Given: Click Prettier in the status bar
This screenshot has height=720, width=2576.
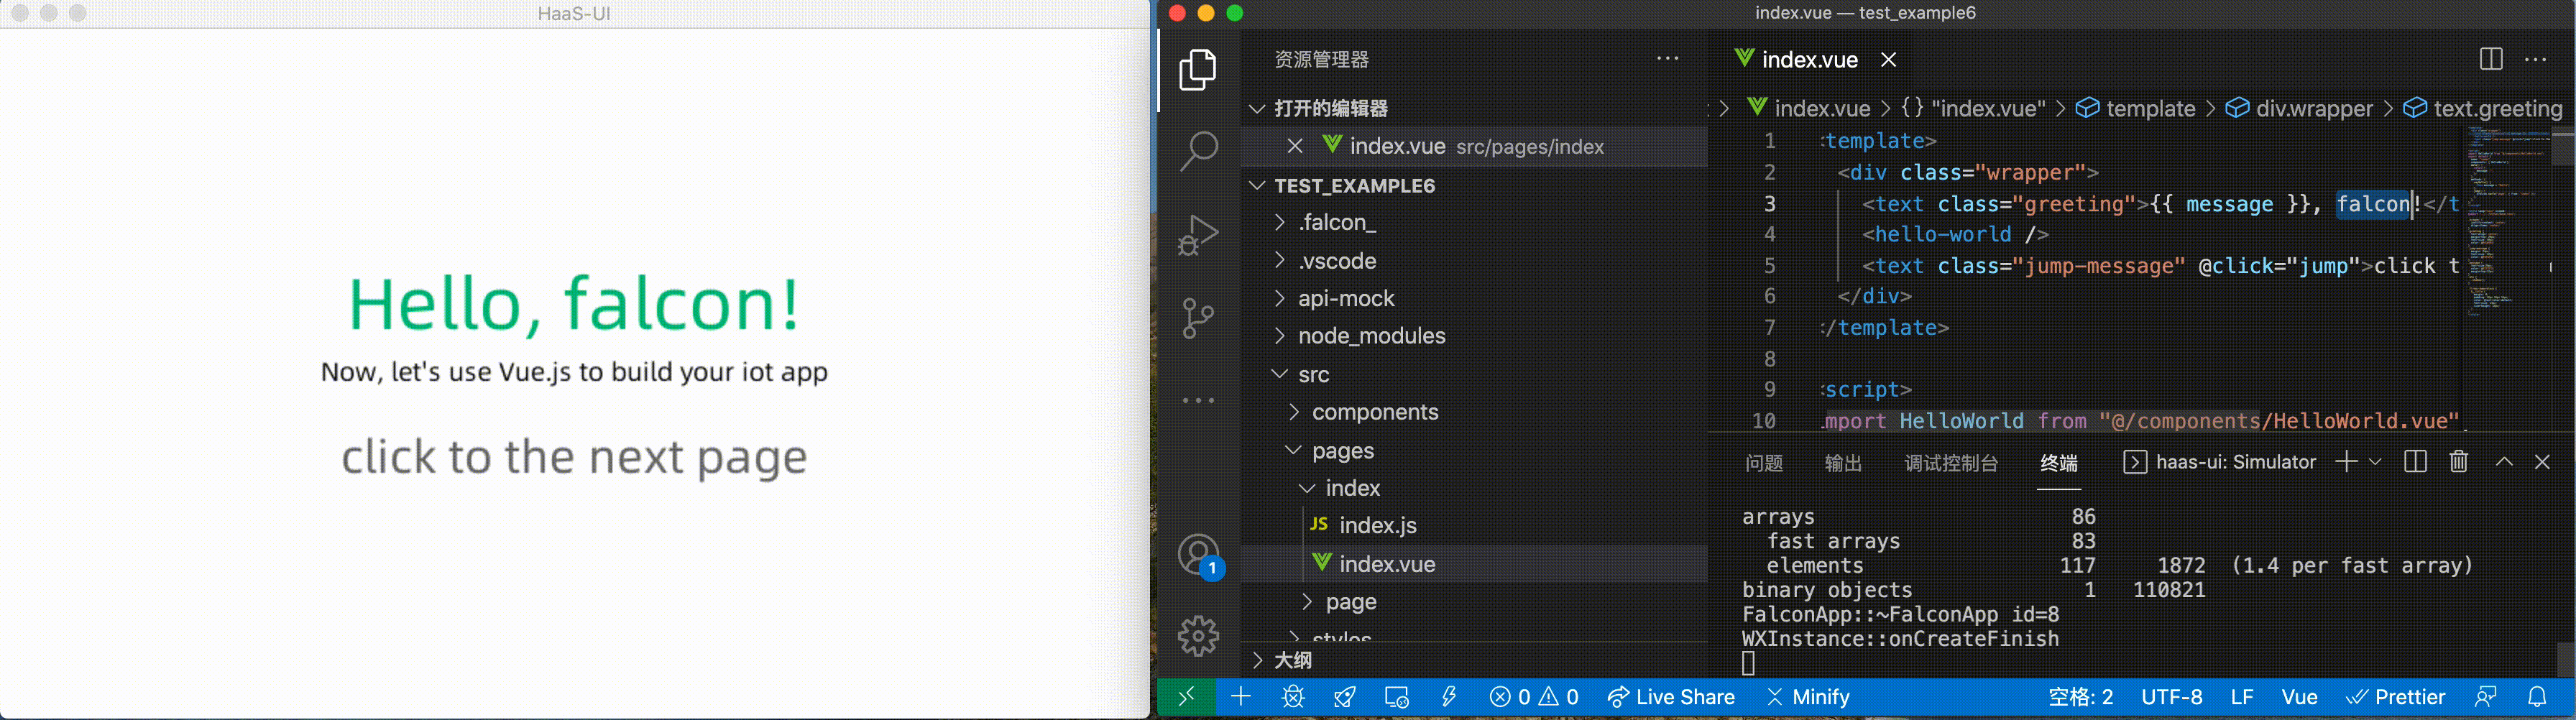Looking at the screenshot, I should (2395, 697).
